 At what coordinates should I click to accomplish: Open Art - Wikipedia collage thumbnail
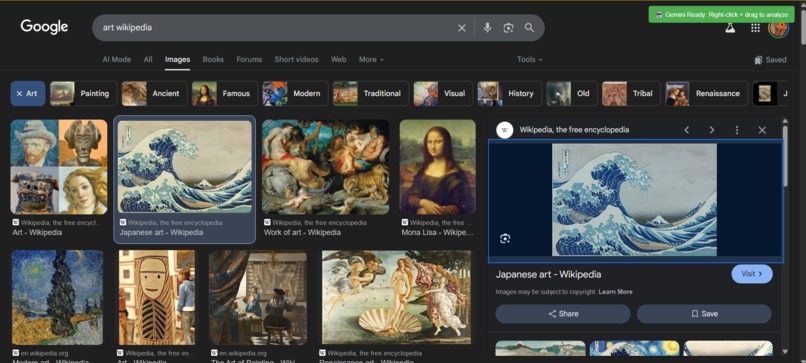tap(59, 167)
